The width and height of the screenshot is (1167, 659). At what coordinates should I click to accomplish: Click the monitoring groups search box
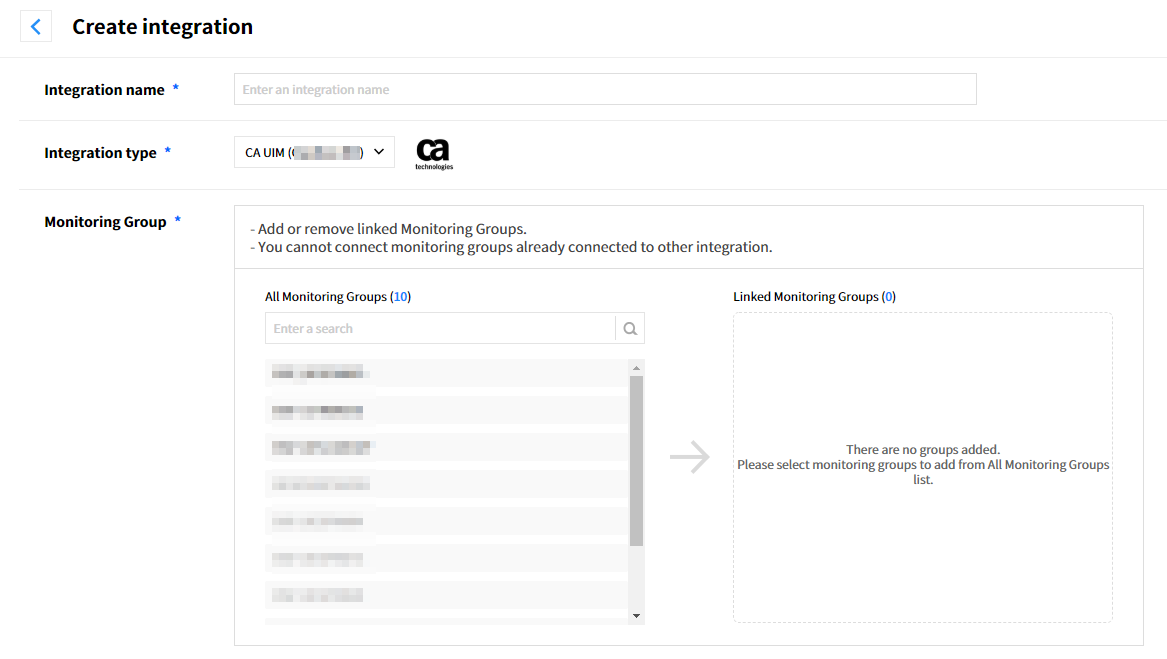coord(440,329)
